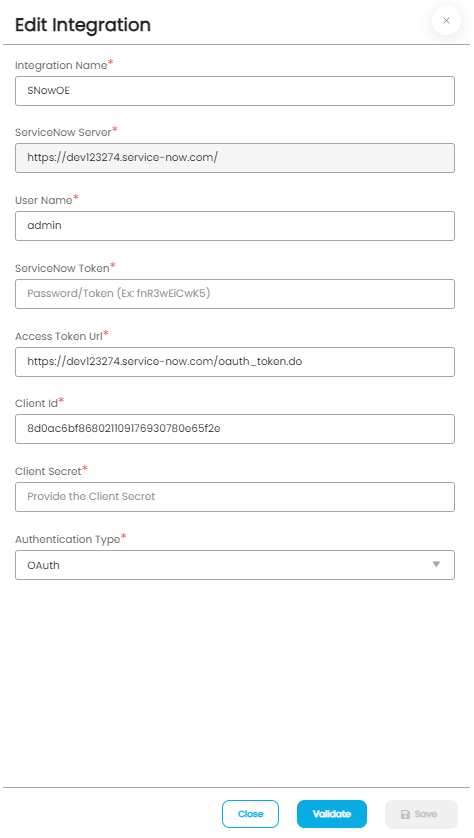This screenshot has height=838, width=474.
Task: Click the Authentication Type label
Action: [x=67, y=539]
